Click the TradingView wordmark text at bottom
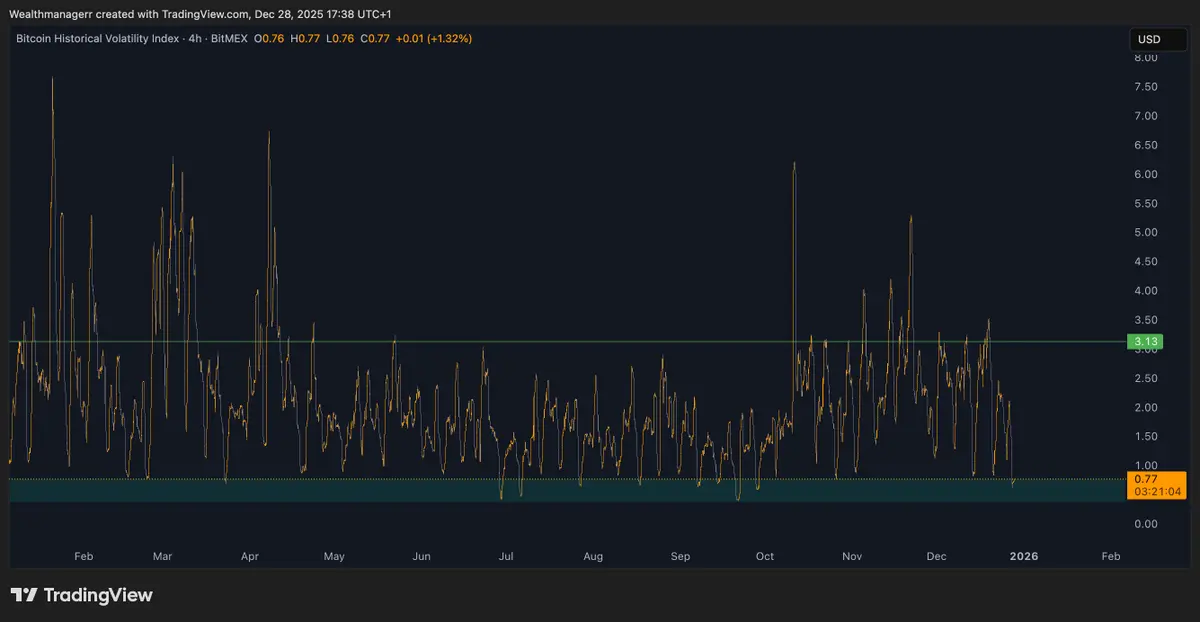 point(97,595)
